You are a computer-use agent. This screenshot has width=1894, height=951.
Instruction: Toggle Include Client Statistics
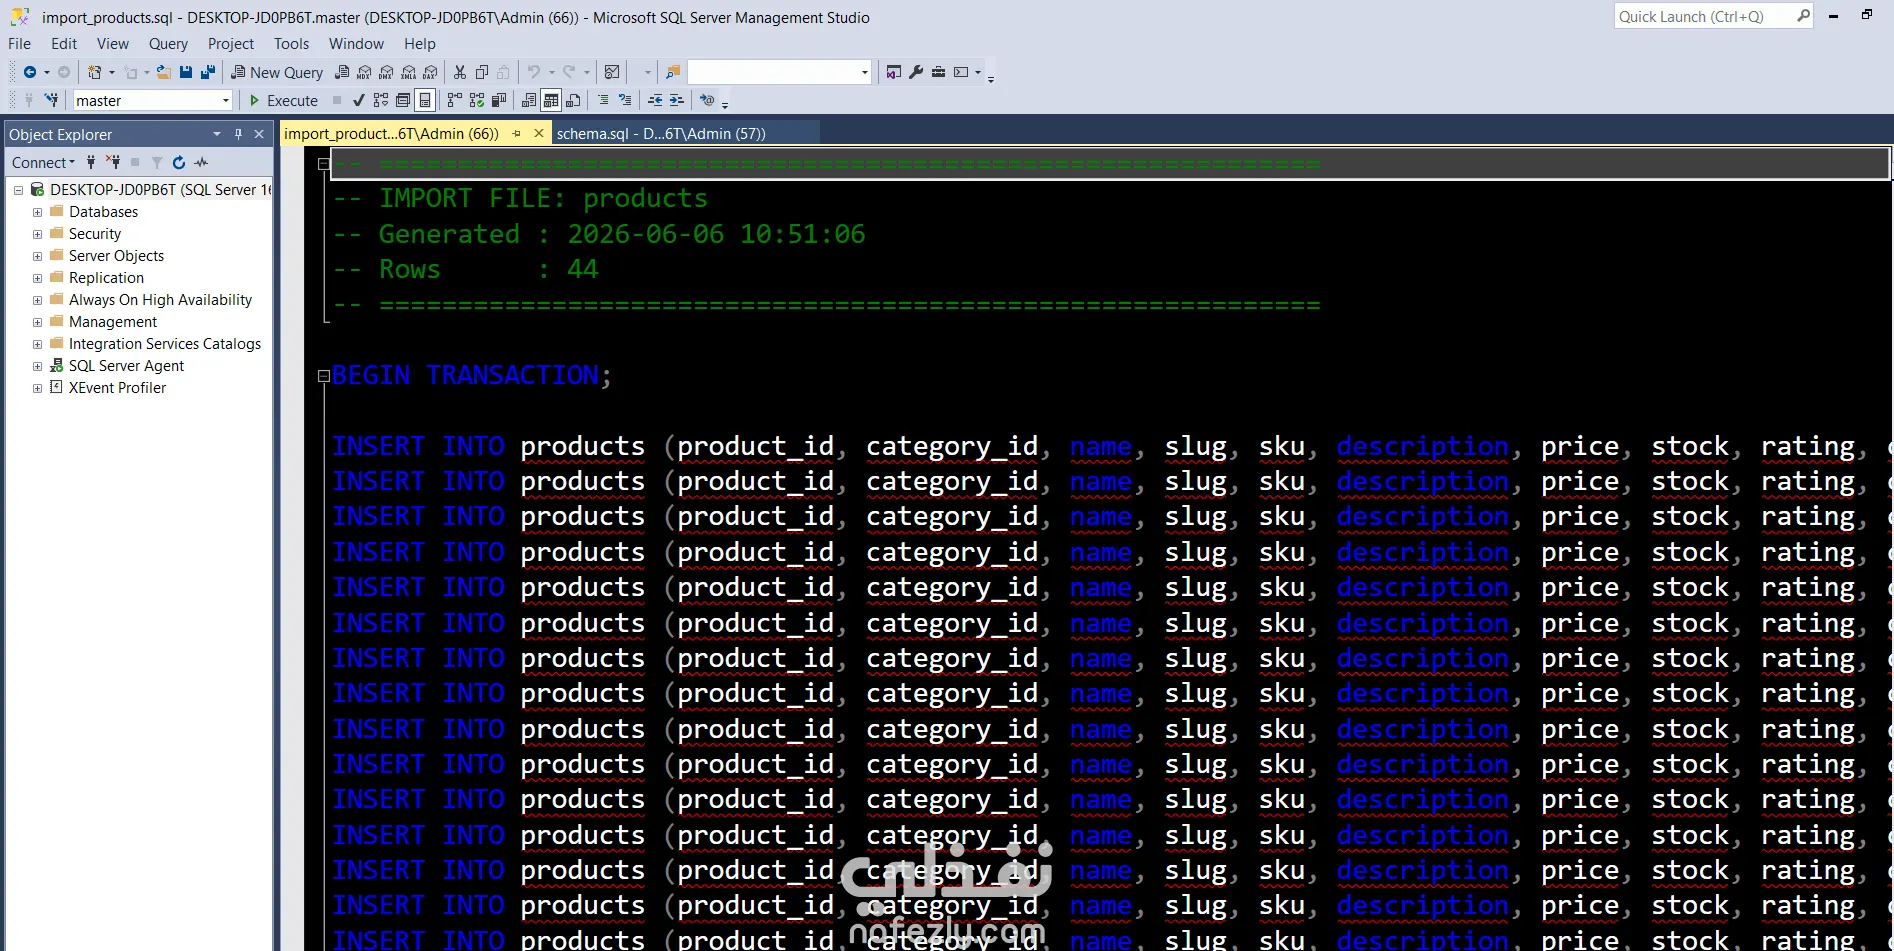coord(499,100)
